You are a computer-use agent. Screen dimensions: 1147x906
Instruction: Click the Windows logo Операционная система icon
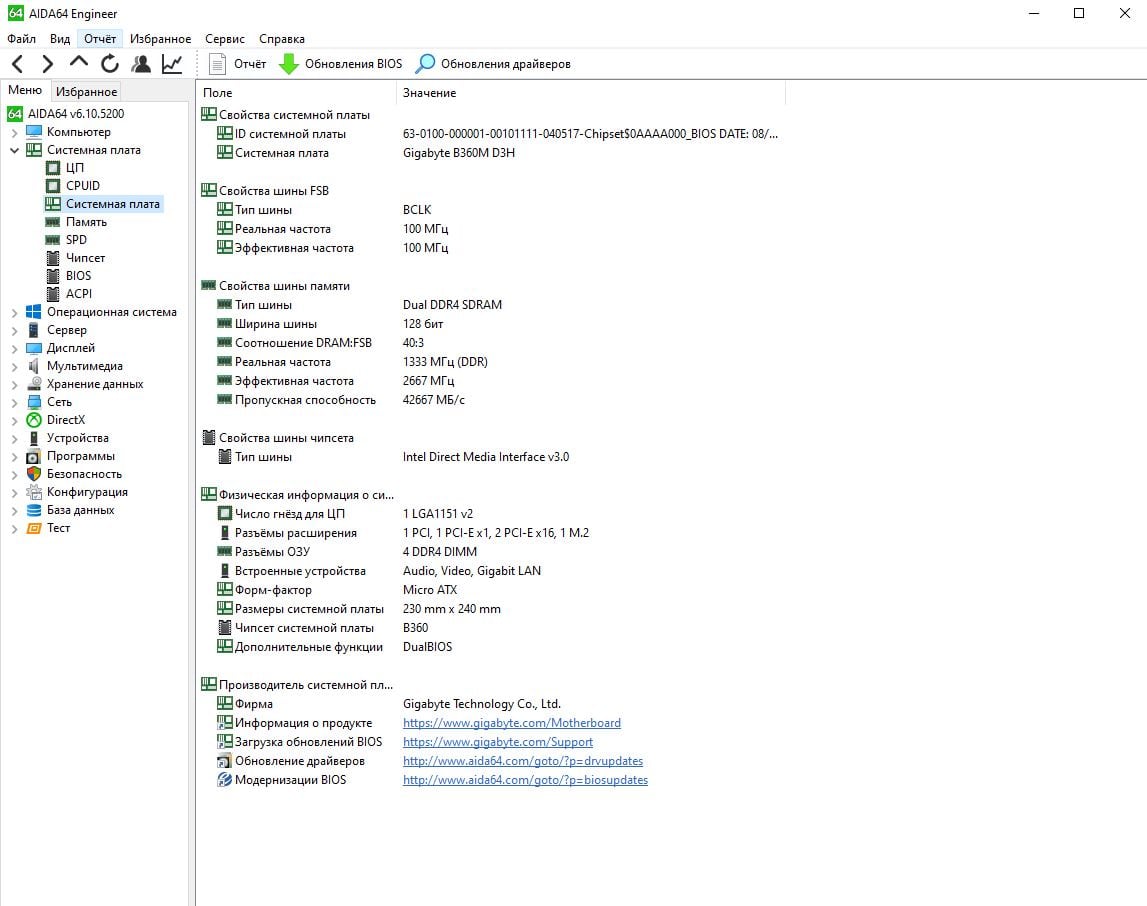(x=34, y=312)
